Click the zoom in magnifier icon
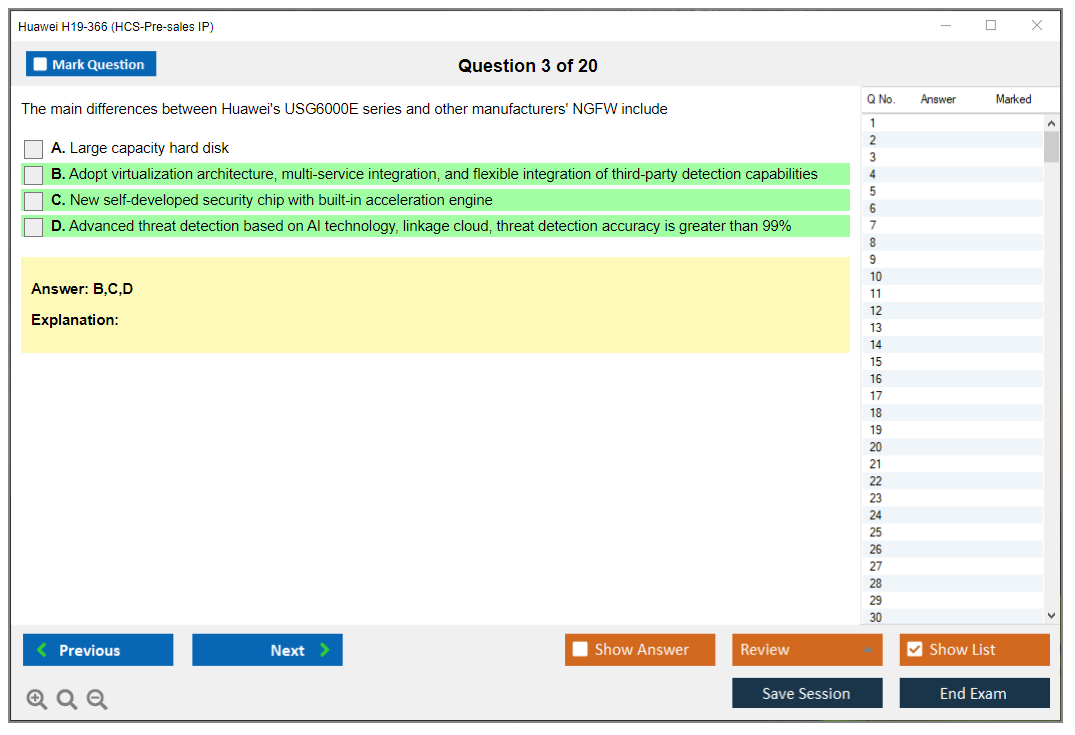The image size is (1075, 735). [37, 700]
